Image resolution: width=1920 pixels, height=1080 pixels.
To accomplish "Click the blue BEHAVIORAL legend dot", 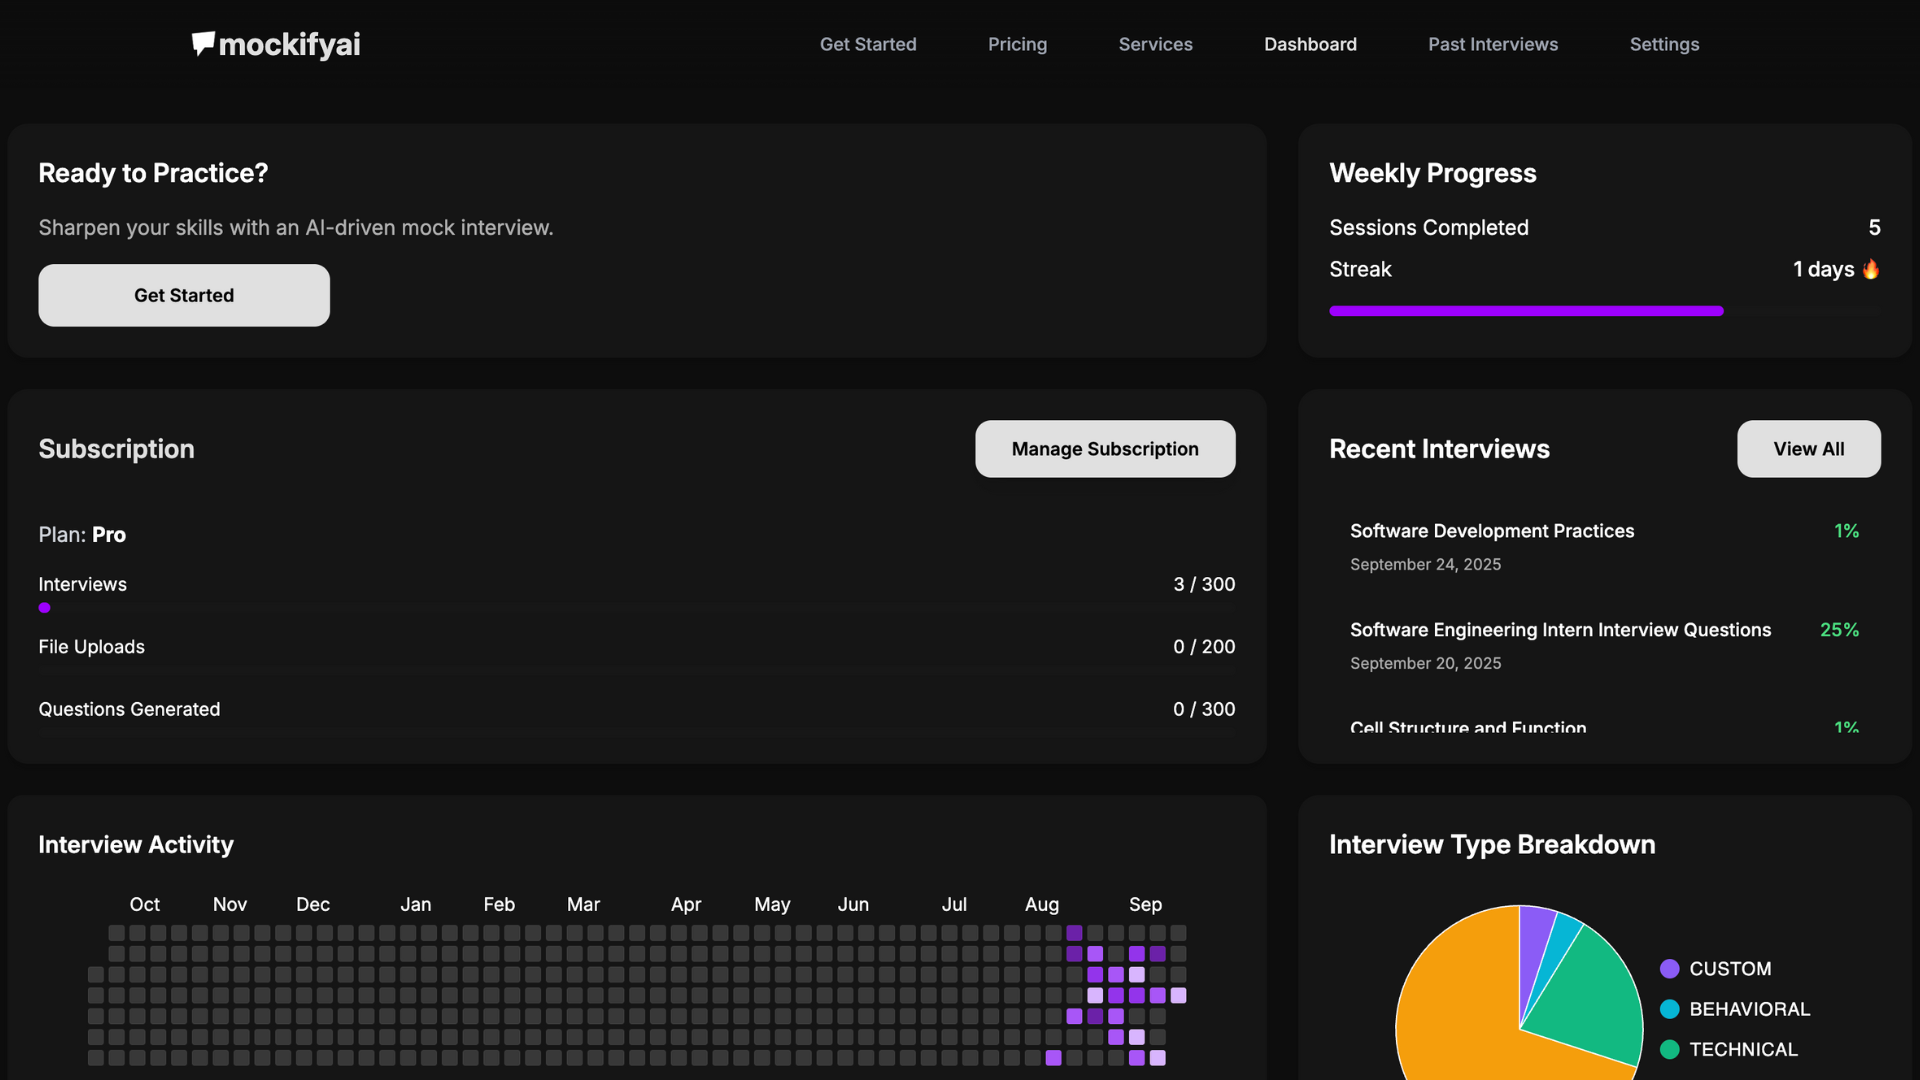I will 1669,1009.
